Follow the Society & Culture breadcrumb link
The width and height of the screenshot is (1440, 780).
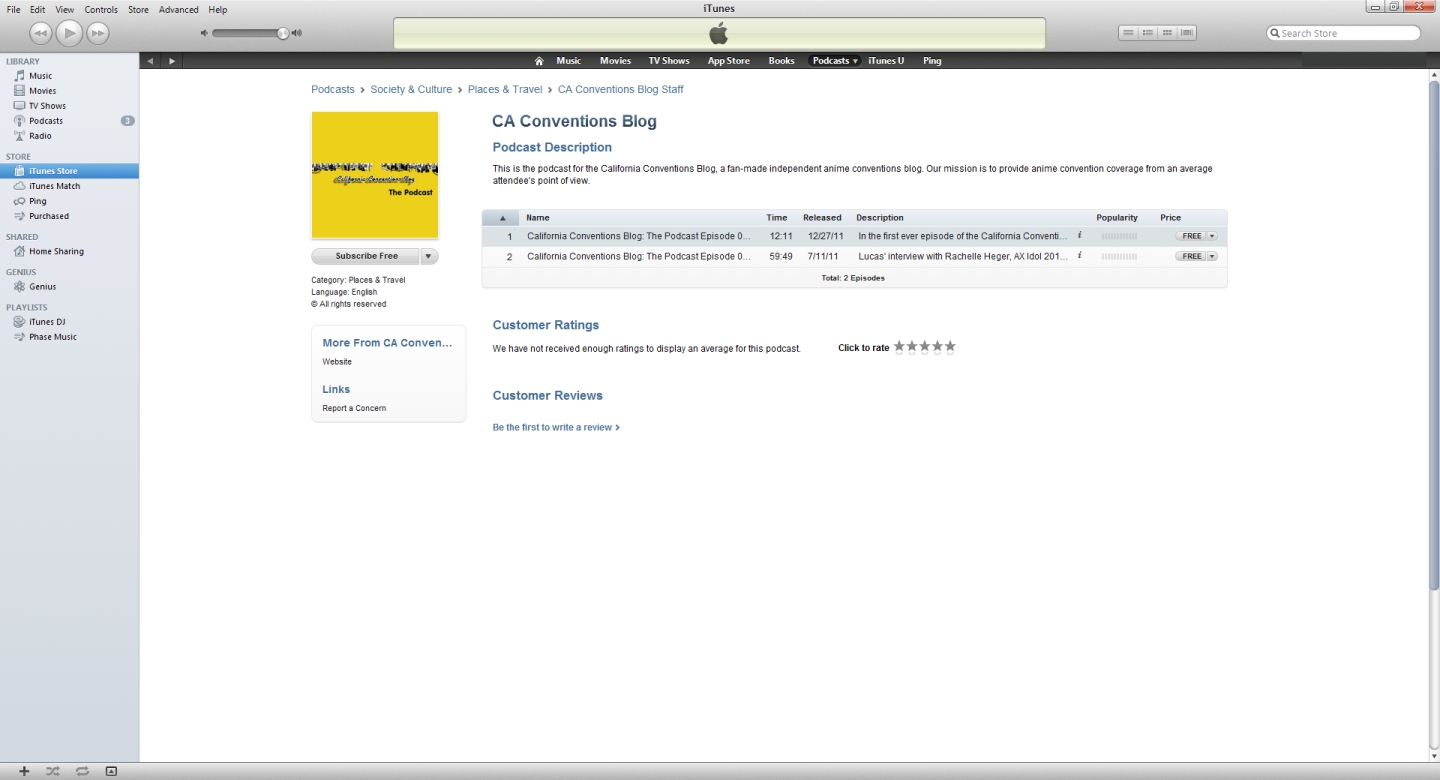pos(411,90)
